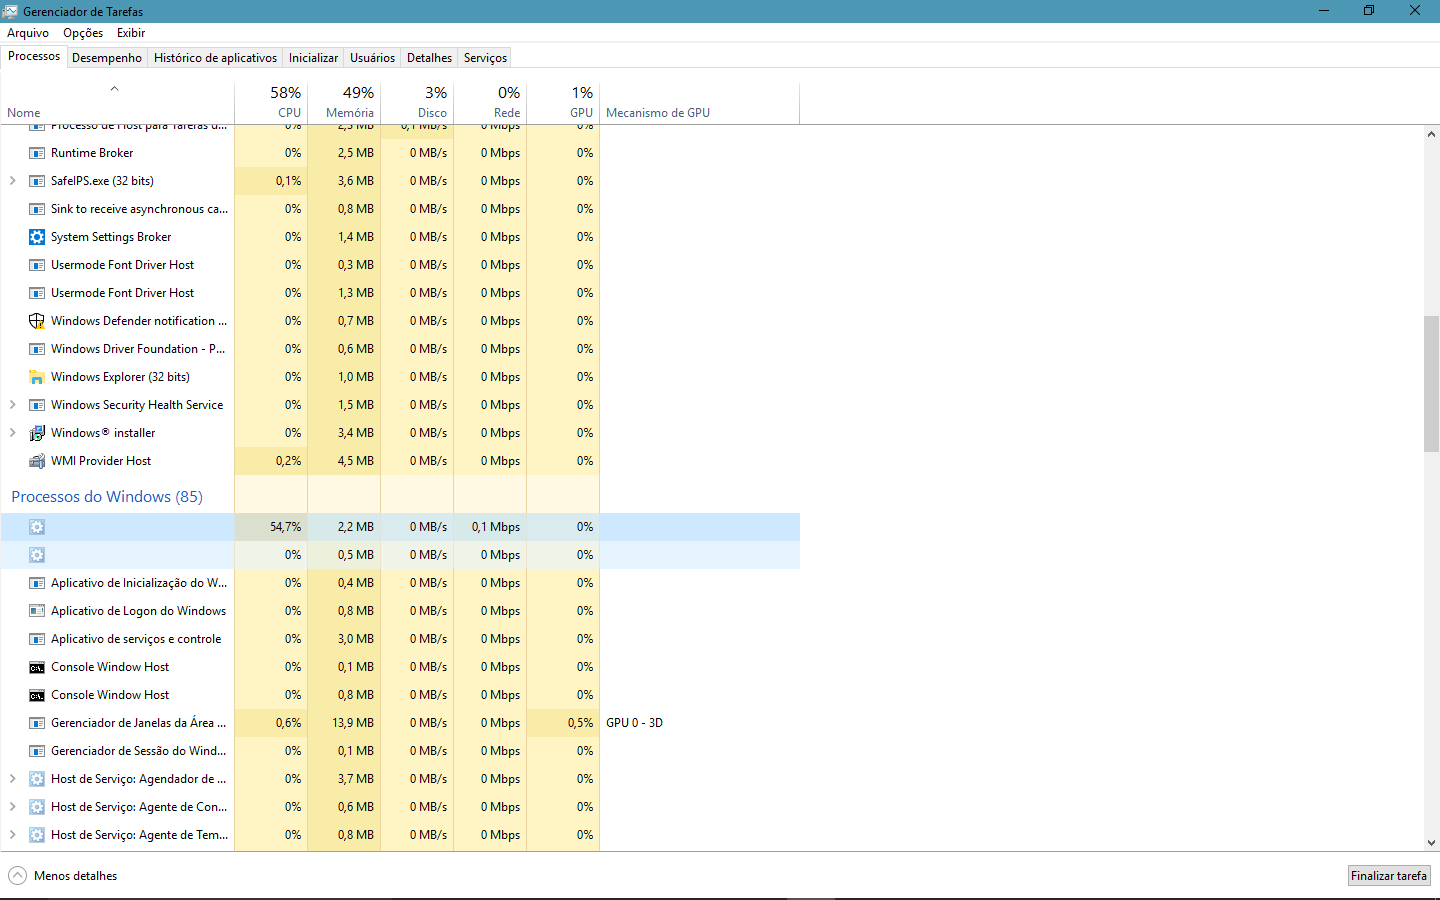
Task: Click the System Settings Broker gear icon
Action: tap(37, 237)
